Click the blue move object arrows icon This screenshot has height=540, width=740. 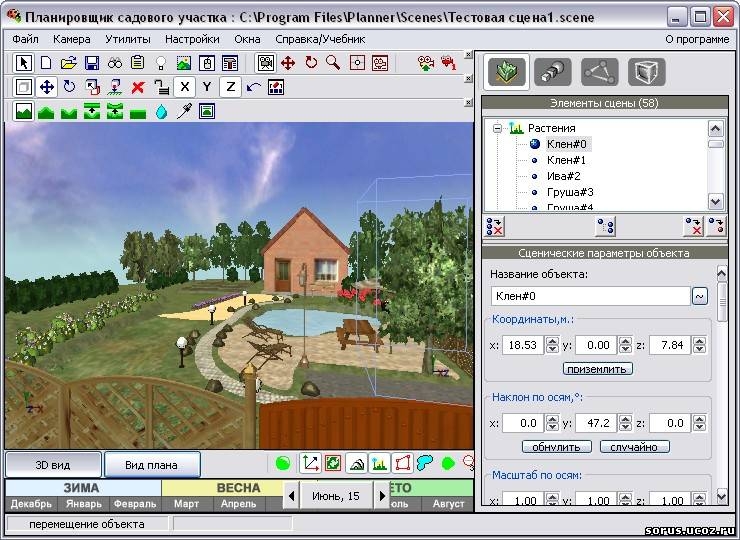tap(47, 87)
